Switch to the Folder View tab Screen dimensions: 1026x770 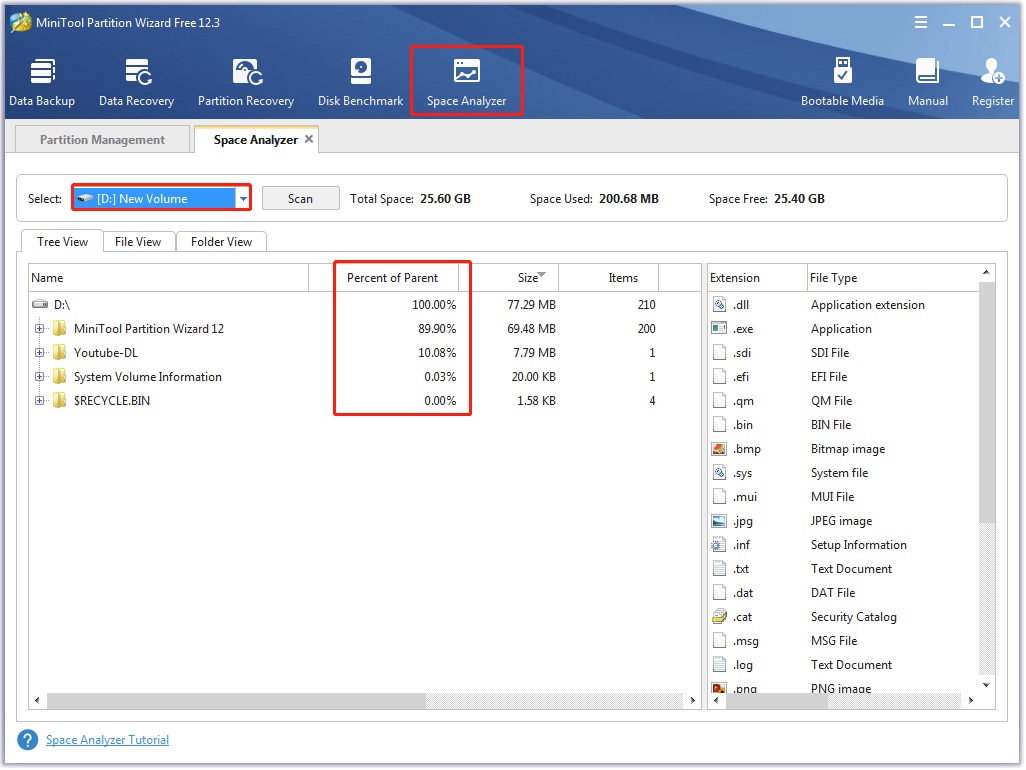coord(220,241)
